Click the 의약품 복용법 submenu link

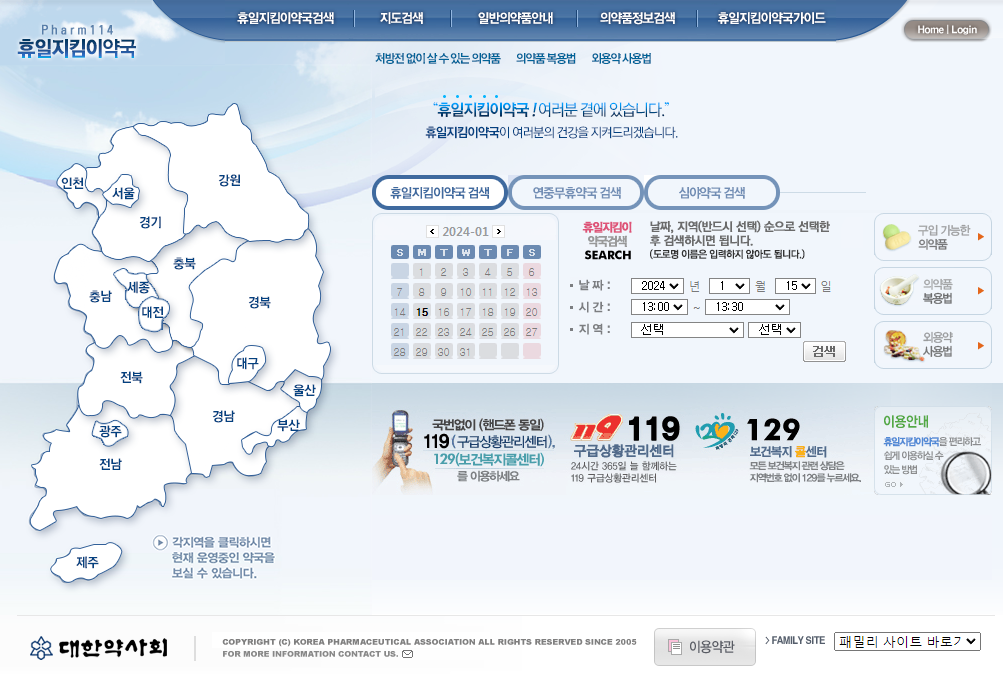click(x=546, y=58)
